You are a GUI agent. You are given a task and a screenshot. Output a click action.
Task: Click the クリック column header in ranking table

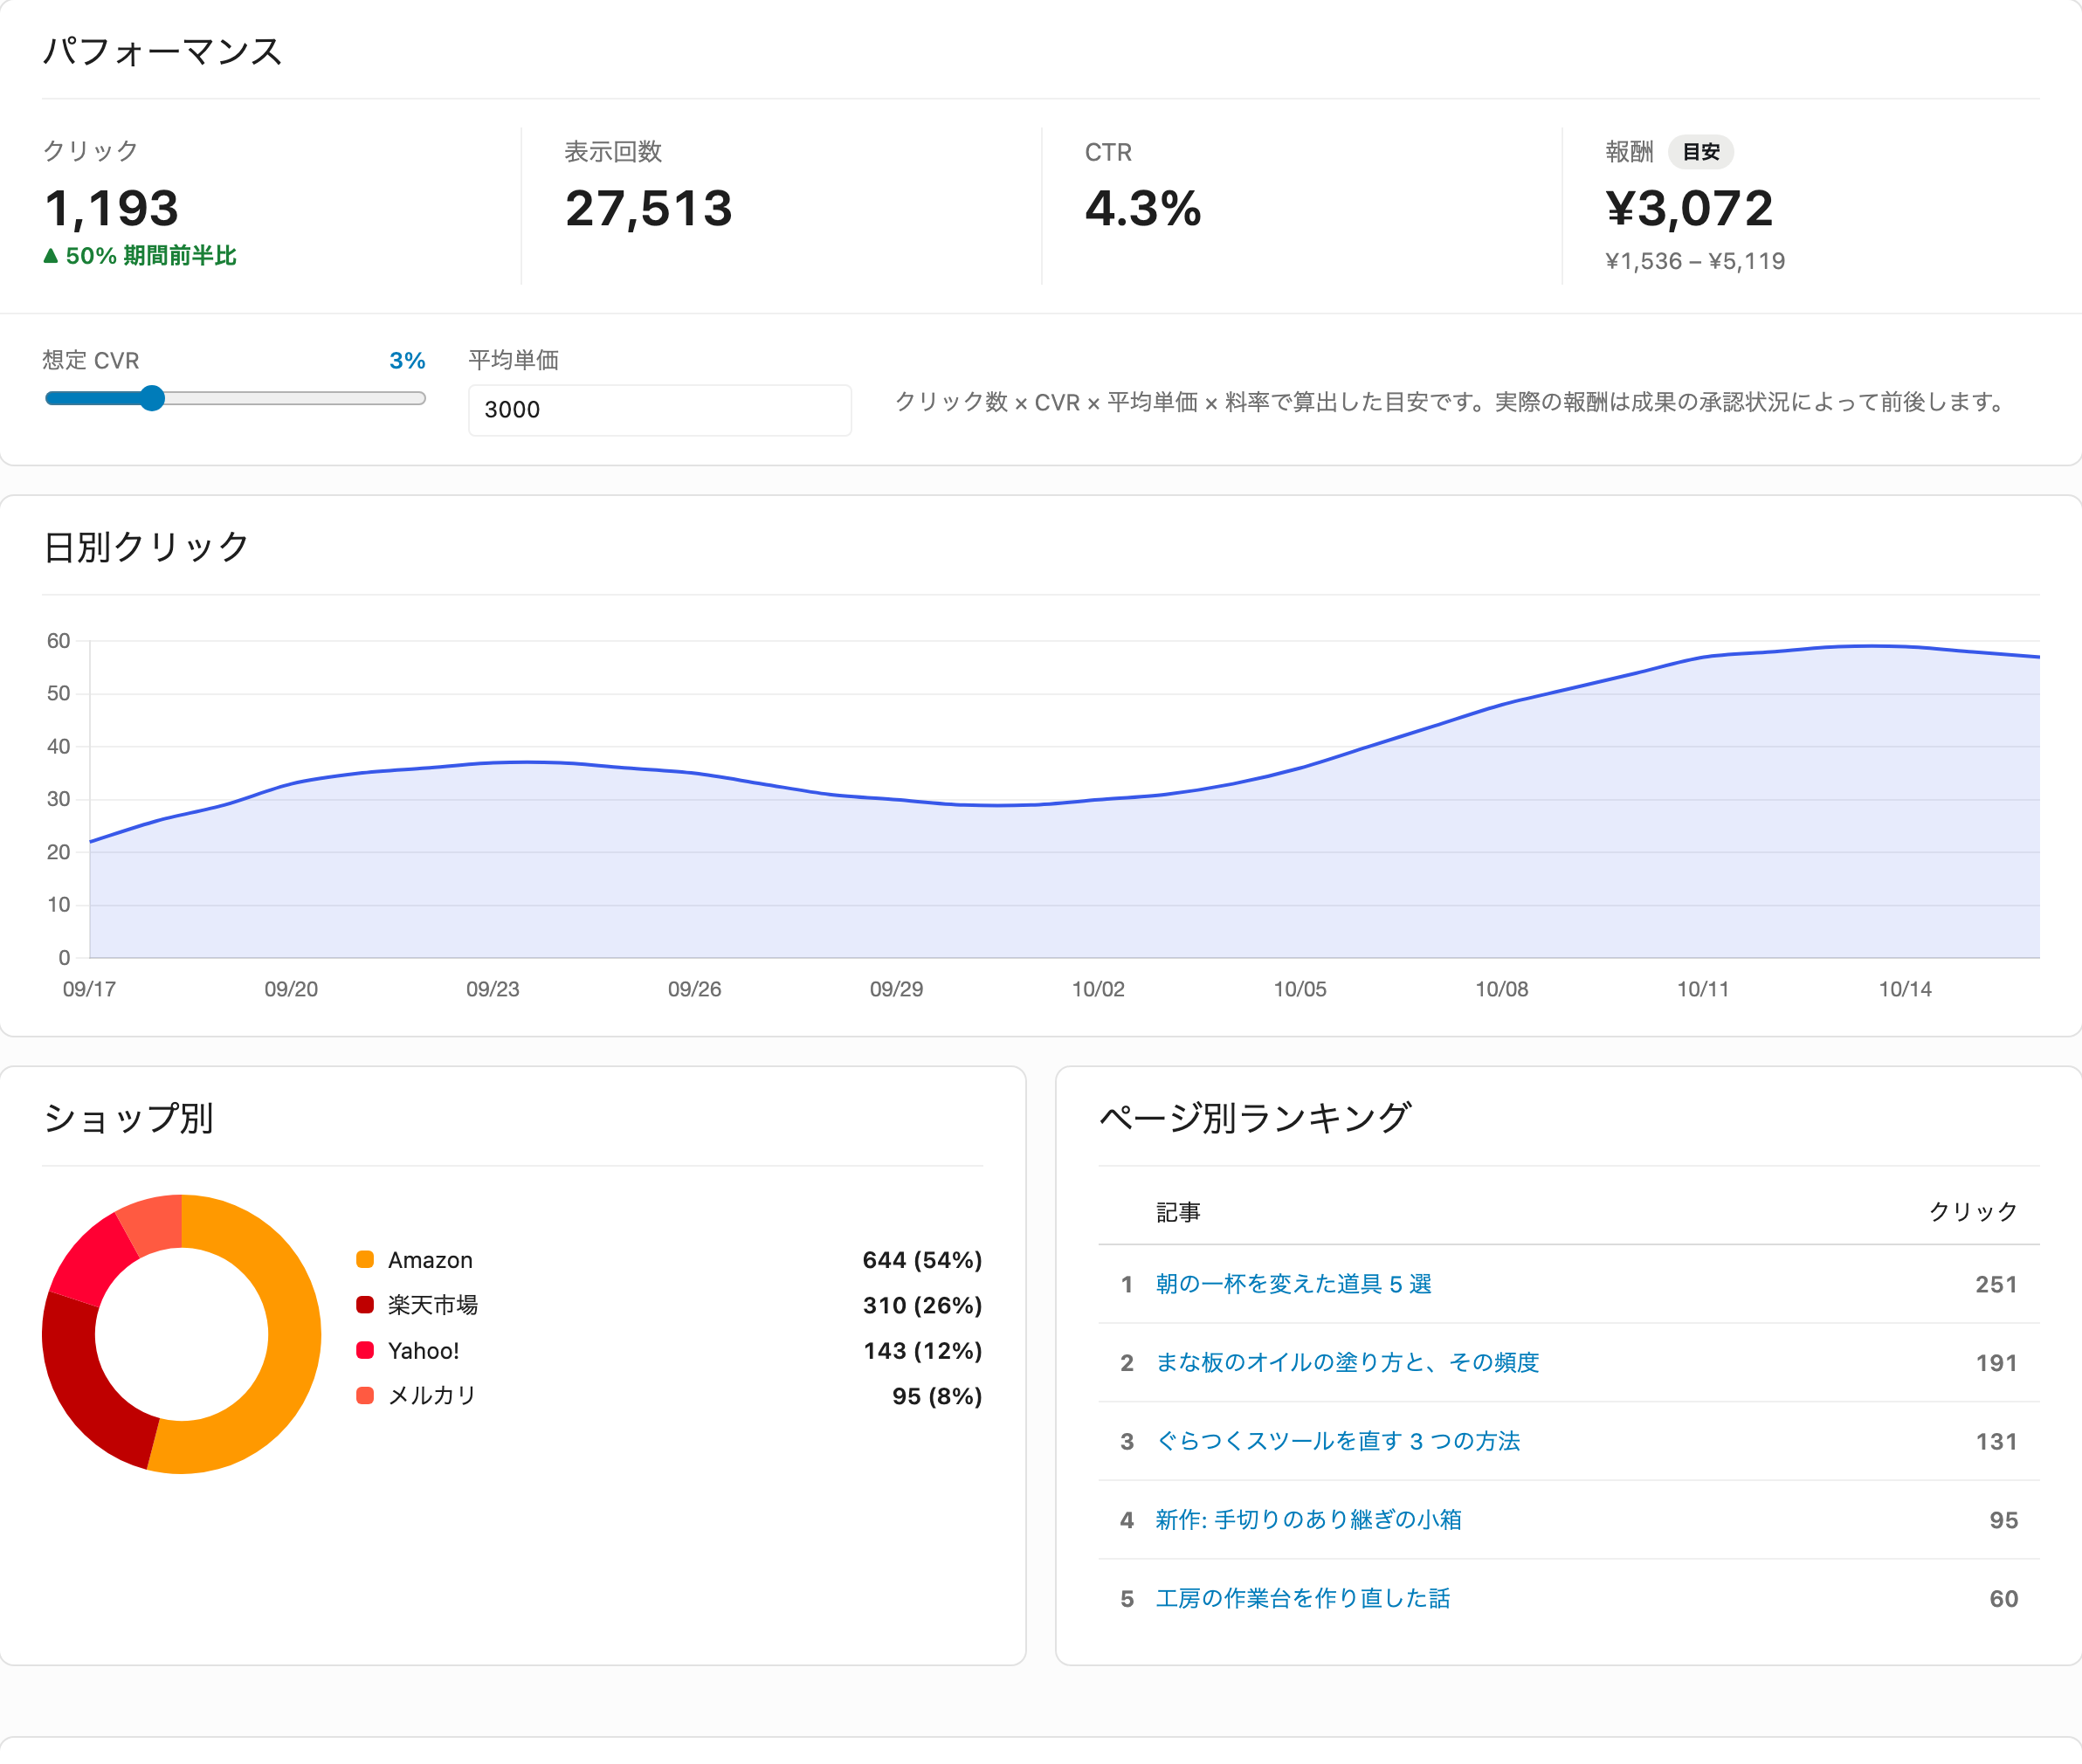(1972, 1211)
